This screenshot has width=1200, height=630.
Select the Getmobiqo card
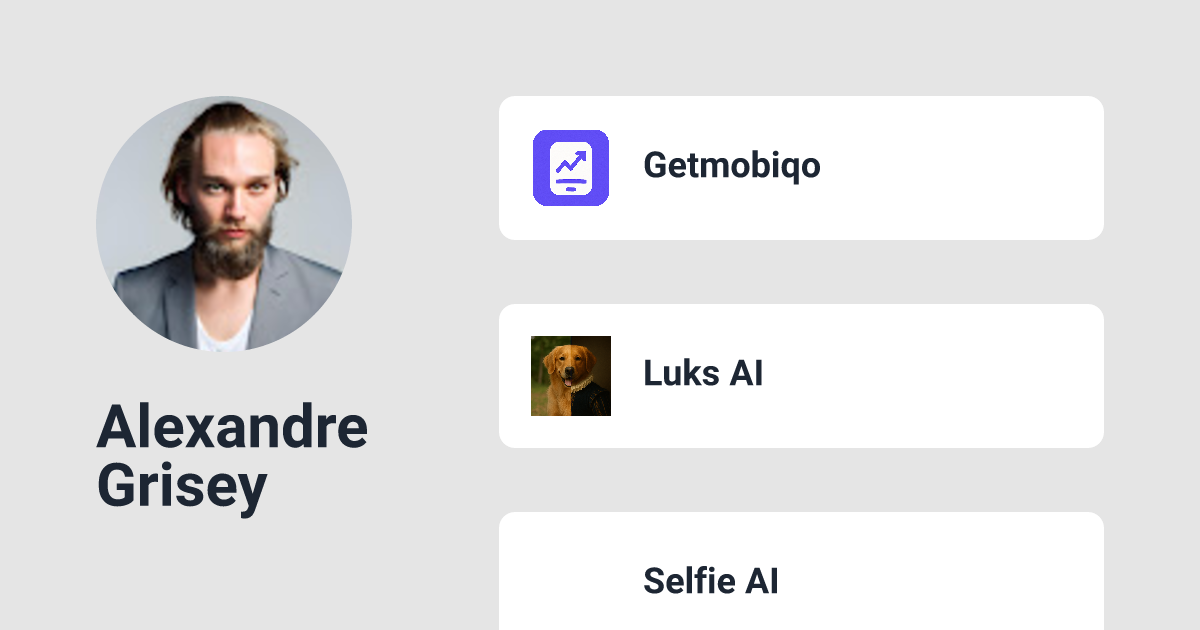click(800, 167)
